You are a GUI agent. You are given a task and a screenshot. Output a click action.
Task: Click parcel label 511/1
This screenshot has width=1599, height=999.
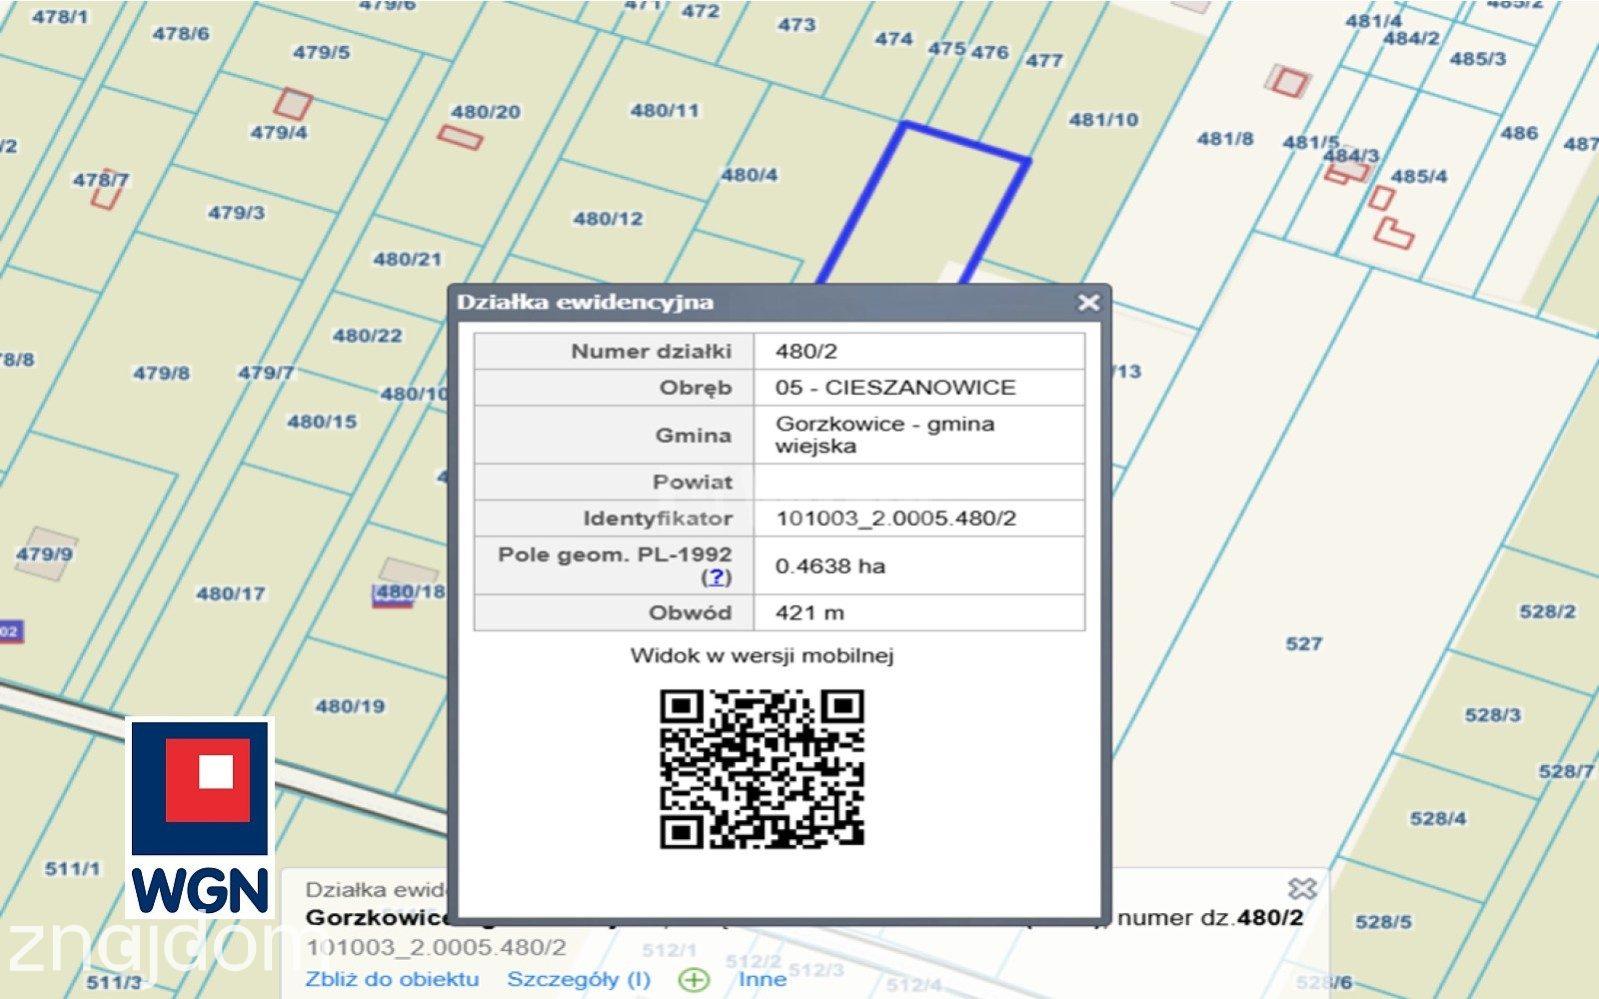tap(72, 869)
